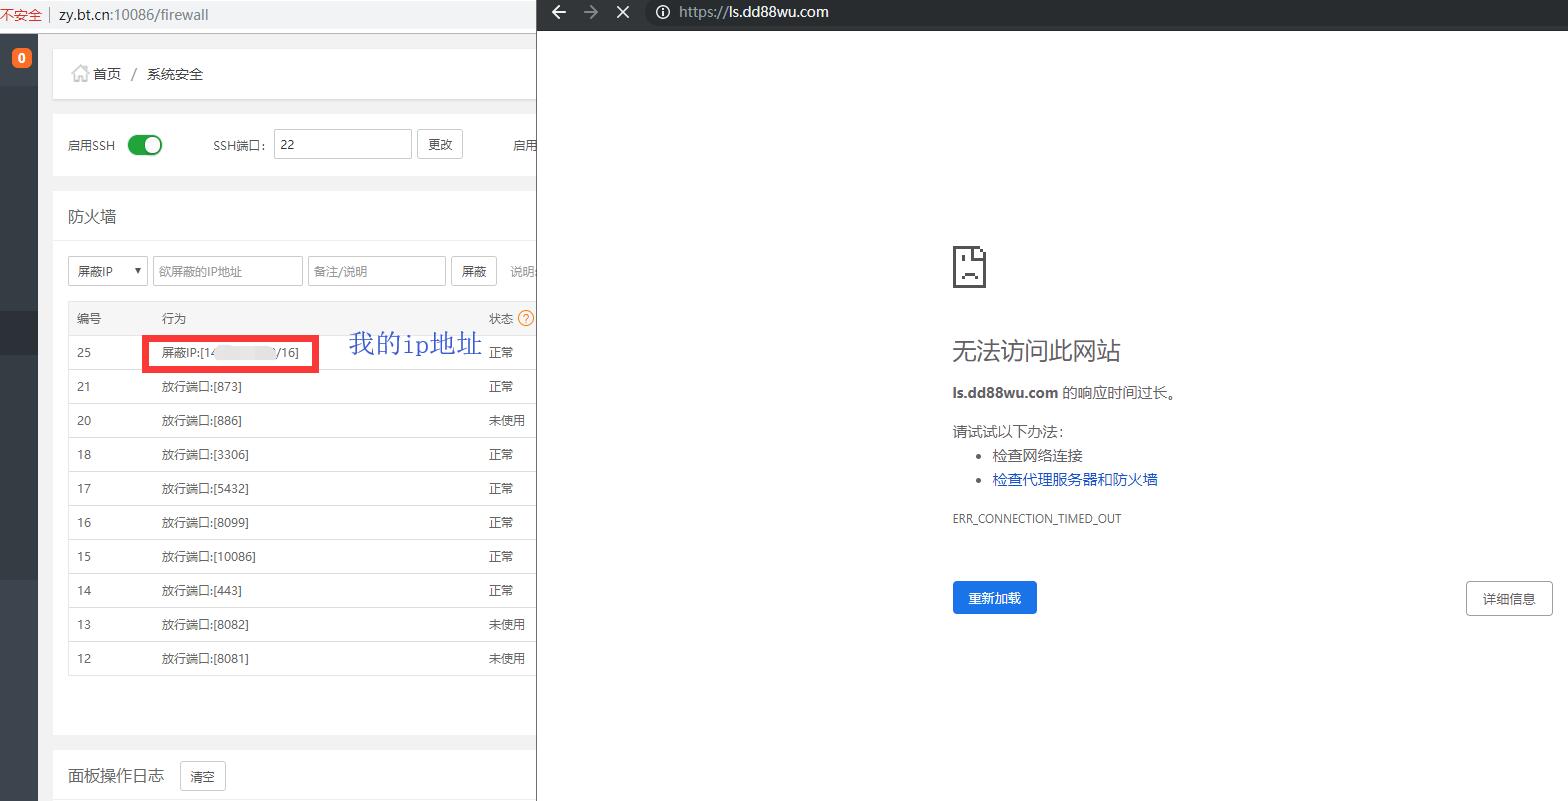1568x801 pixels.
Task: Click the 欲屏蔽的IP地址 input field
Action: [x=228, y=271]
